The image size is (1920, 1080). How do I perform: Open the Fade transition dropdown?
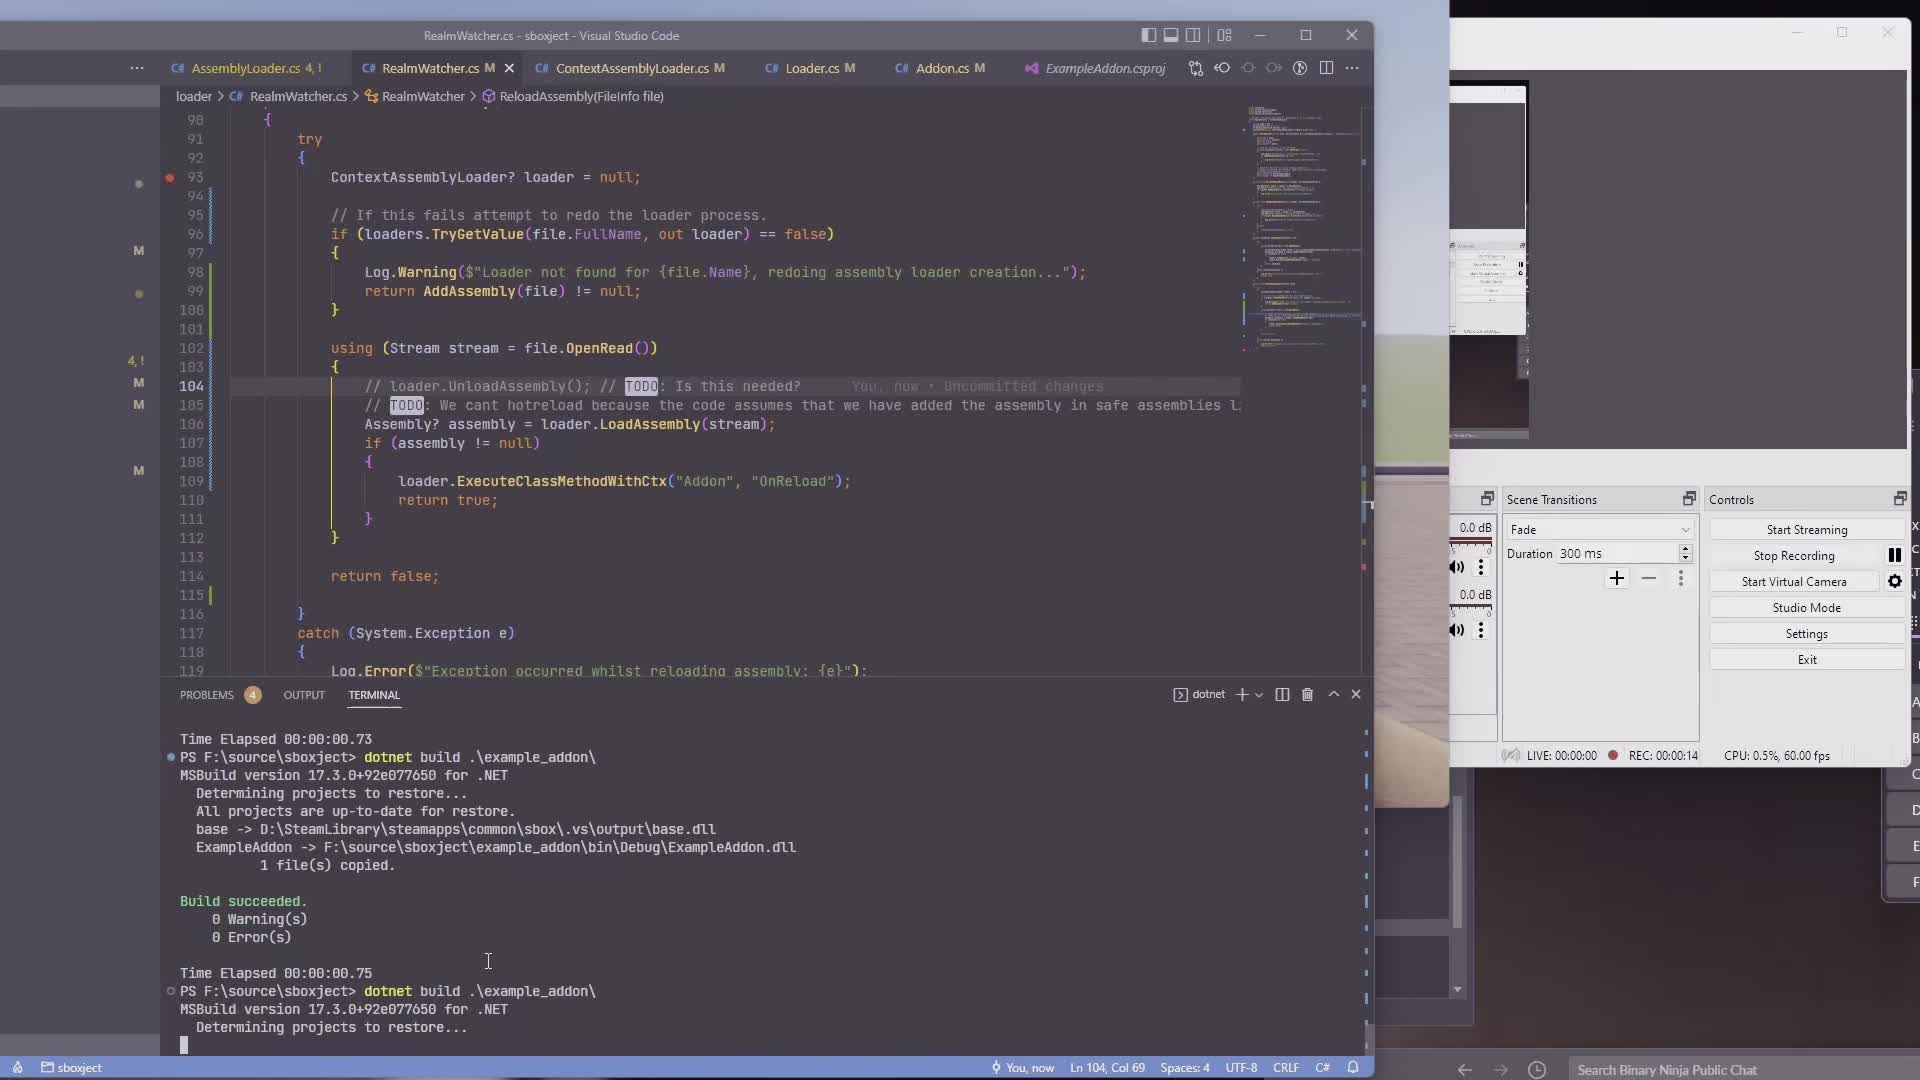point(1600,530)
